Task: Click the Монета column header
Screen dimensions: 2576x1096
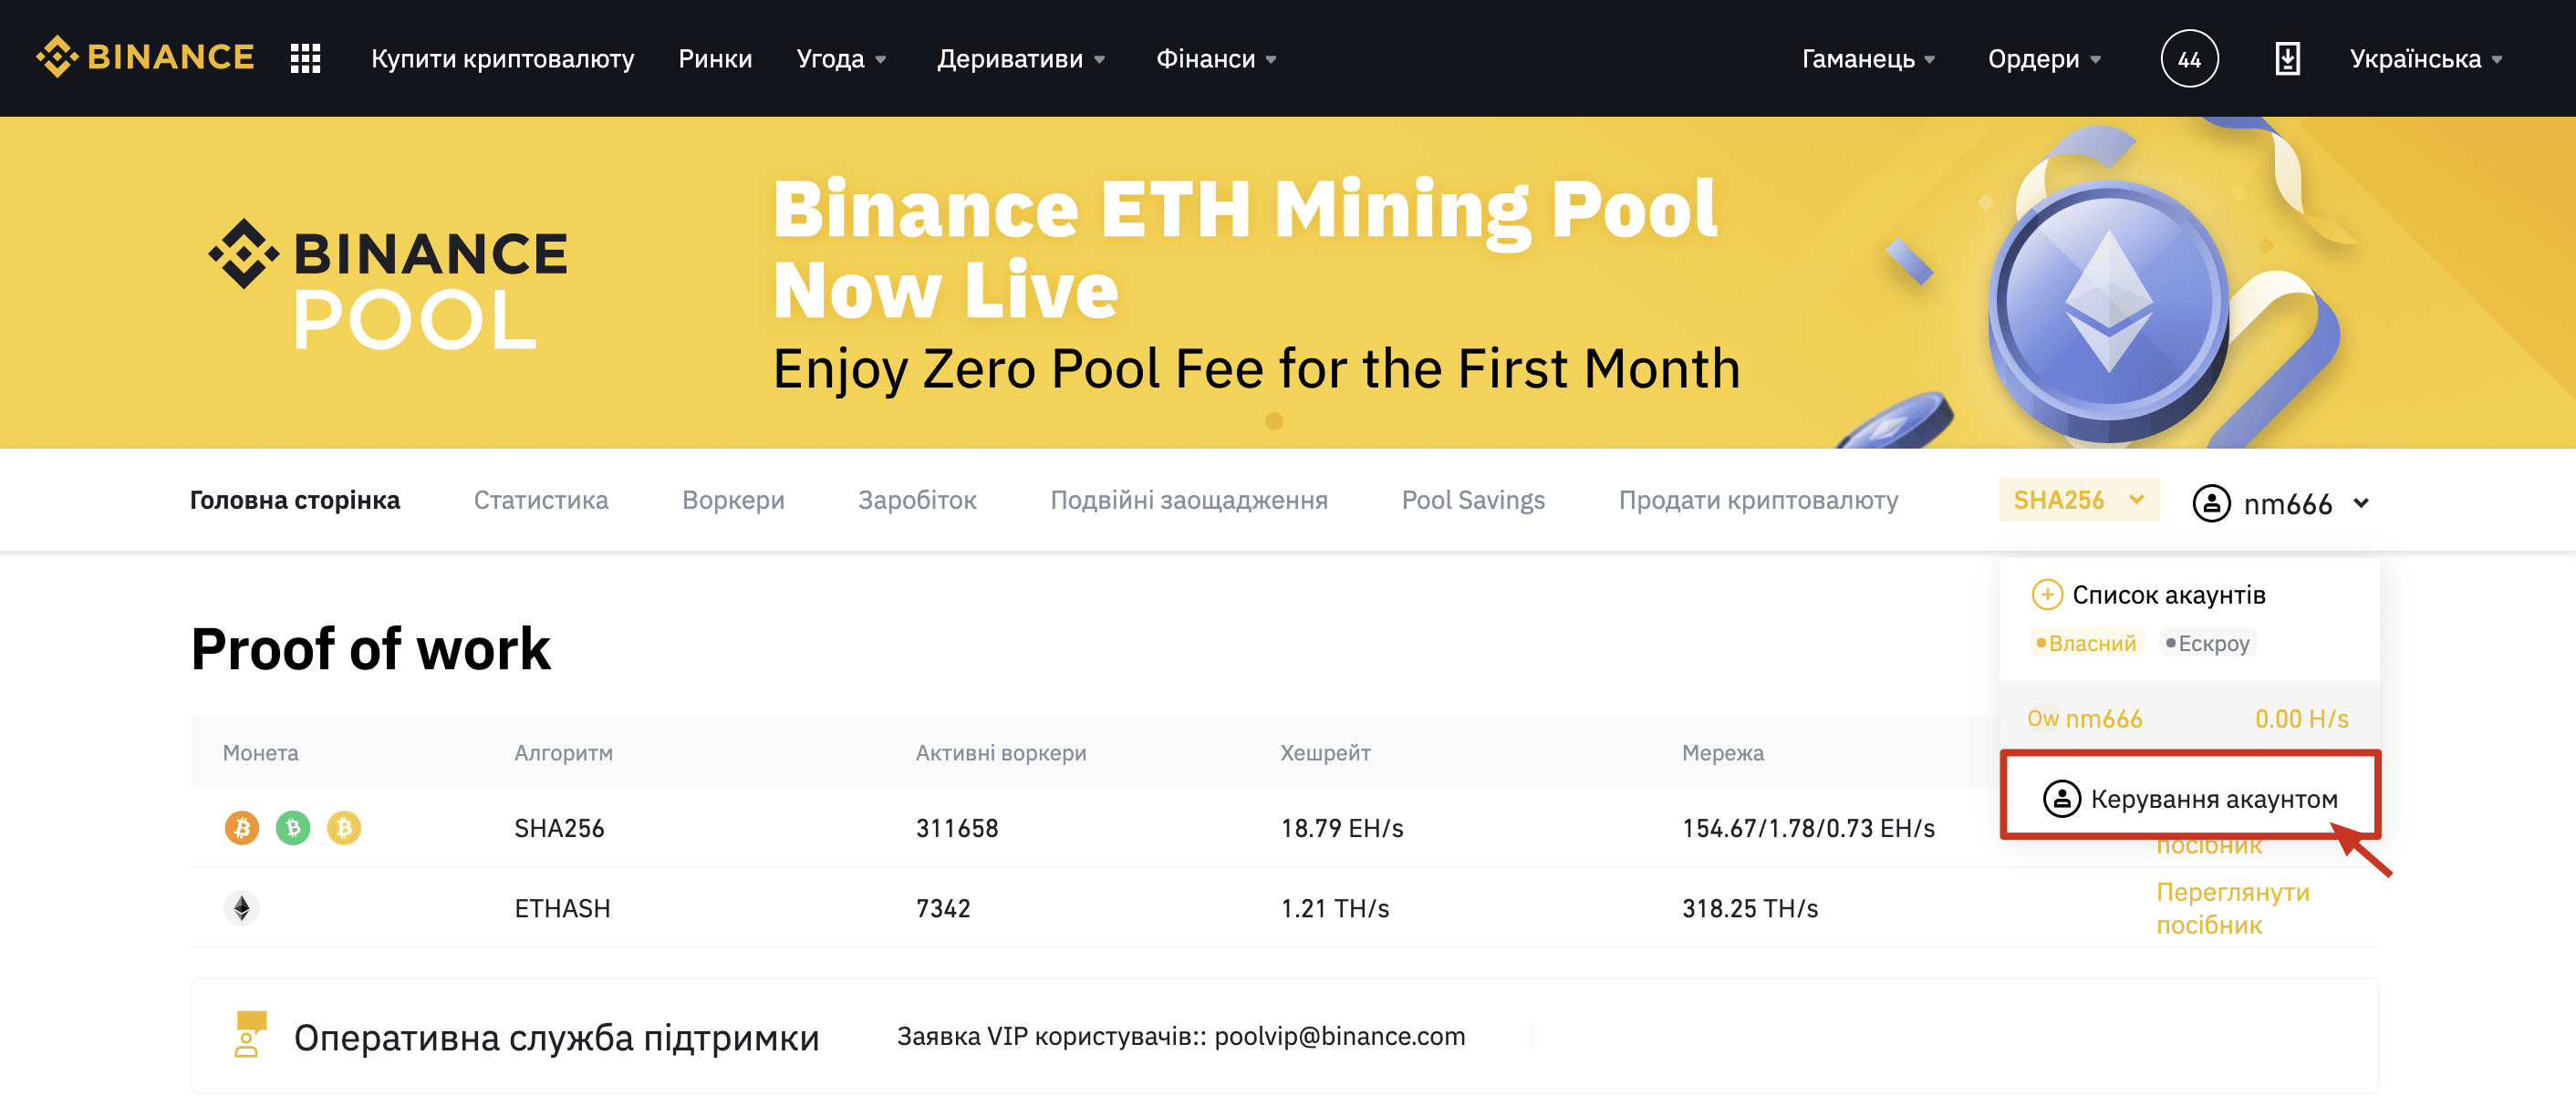Action: 260,752
